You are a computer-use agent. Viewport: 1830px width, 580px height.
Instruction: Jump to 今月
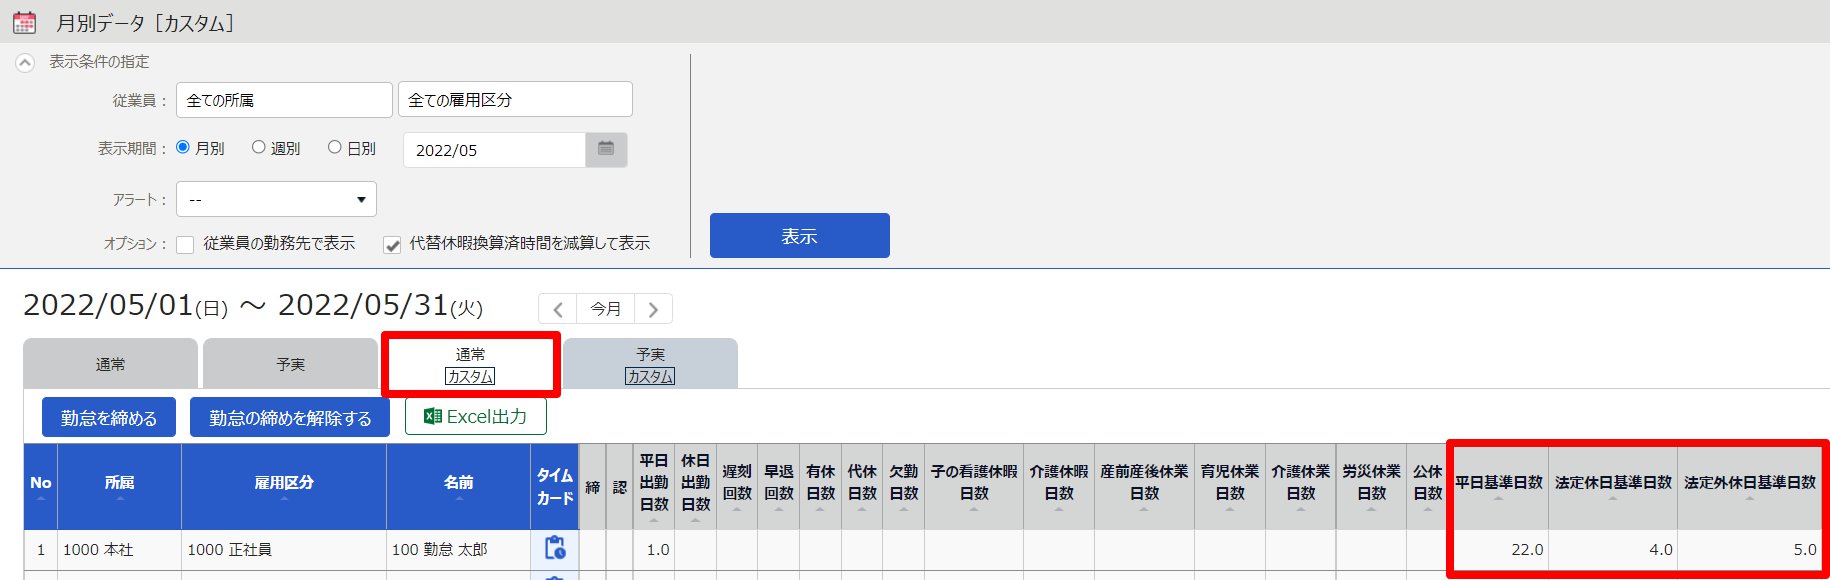pyautogui.click(x=605, y=309)
